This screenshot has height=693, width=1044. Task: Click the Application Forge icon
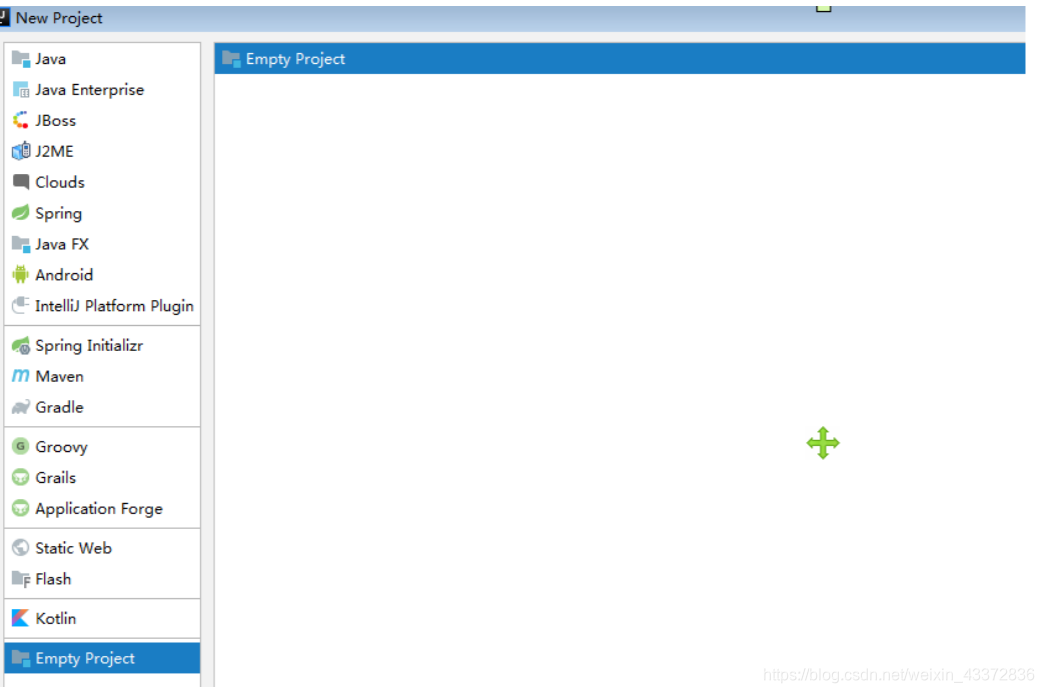coord(21,508)
